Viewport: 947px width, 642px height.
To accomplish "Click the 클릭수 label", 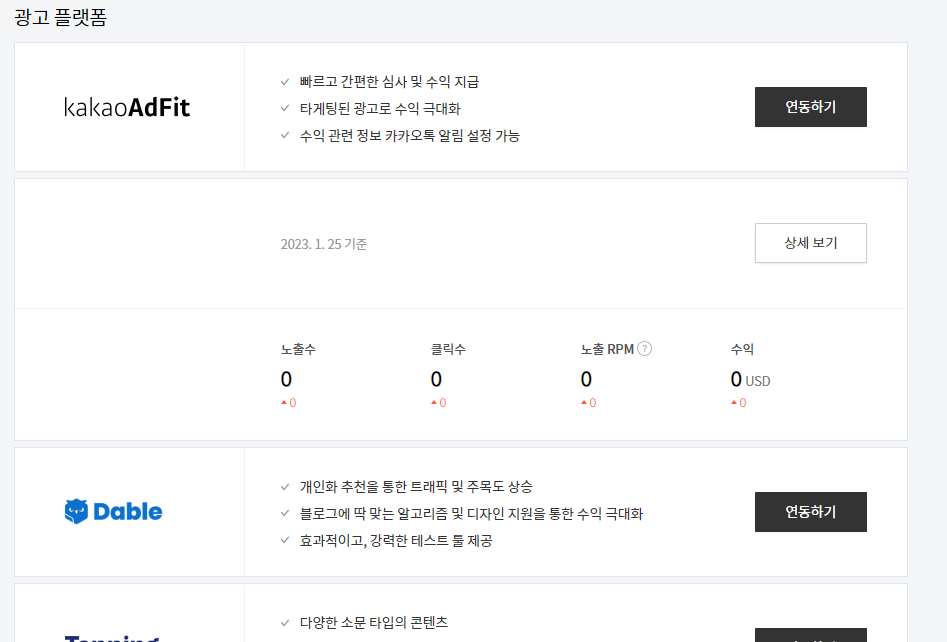I will click(x=448, y=349).
